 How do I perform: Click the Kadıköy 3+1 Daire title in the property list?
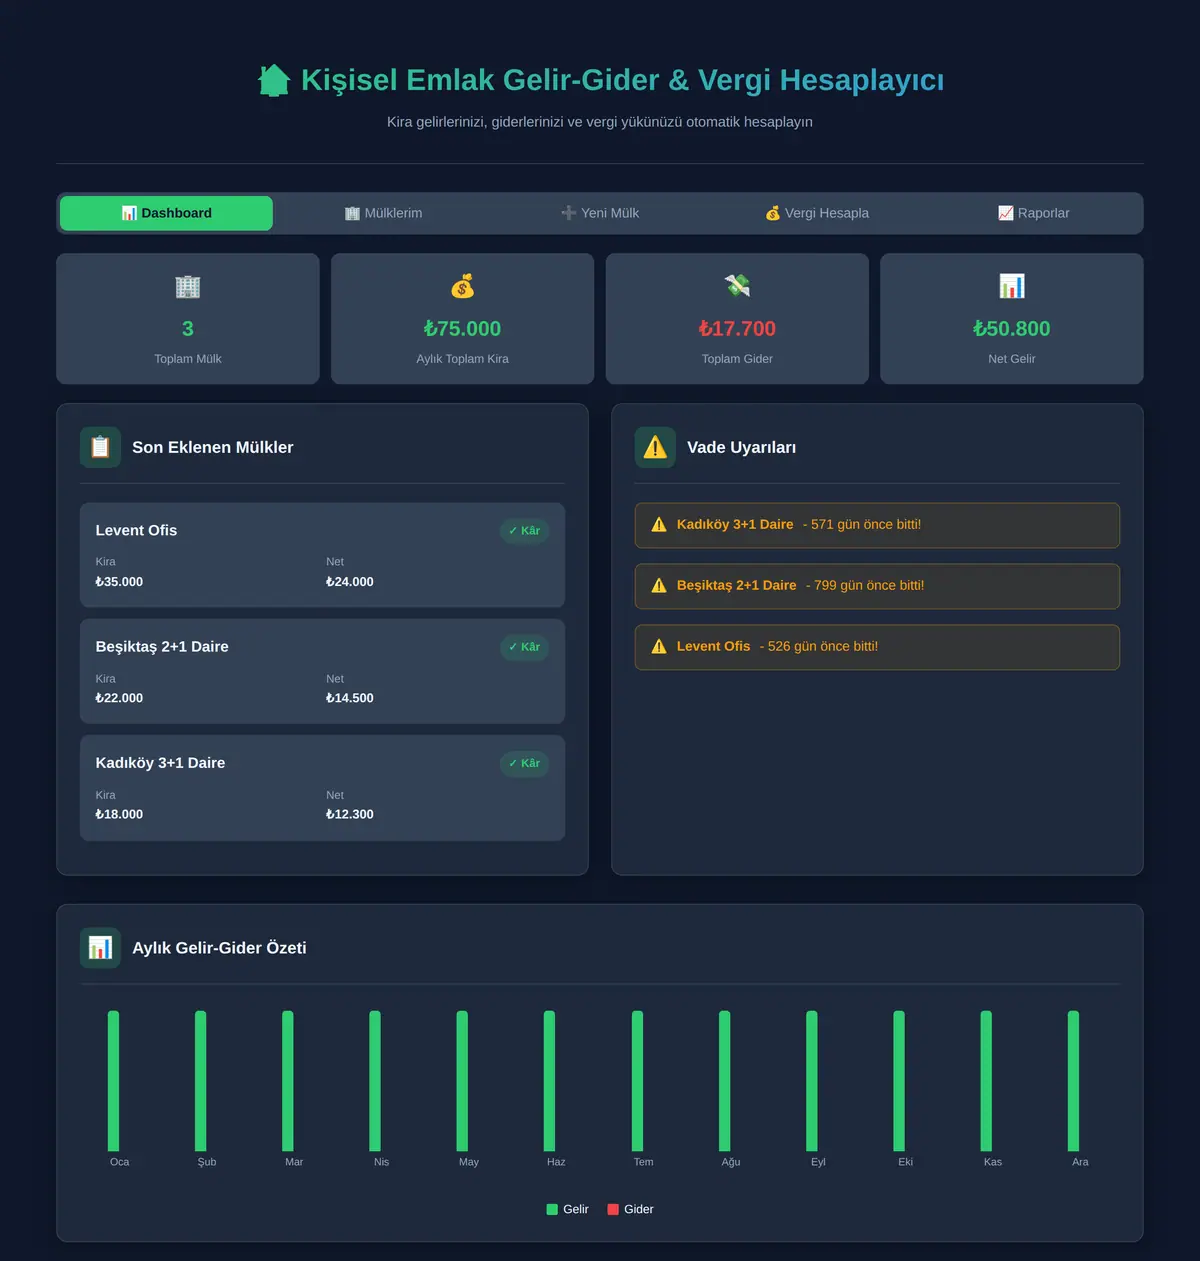pyautogui.click(x=160, y=763)
